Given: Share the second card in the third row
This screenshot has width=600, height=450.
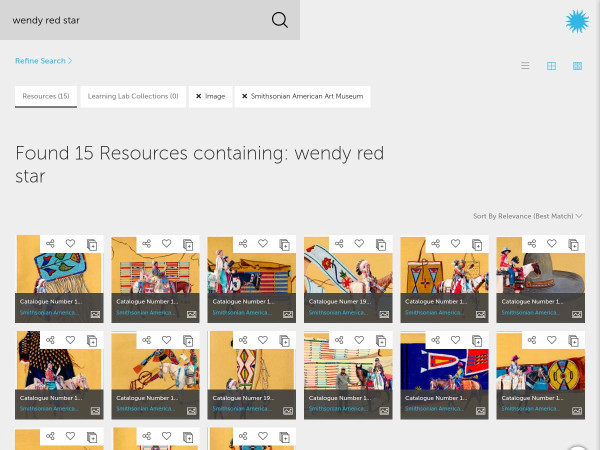Looking at the screenshot, I should click(x=147, y=436).
